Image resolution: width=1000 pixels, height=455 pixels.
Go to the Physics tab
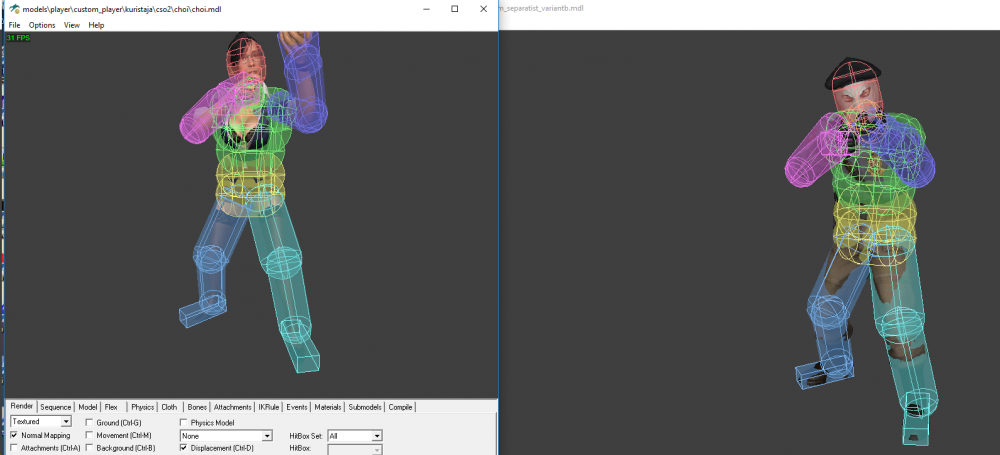click(143, 407)
